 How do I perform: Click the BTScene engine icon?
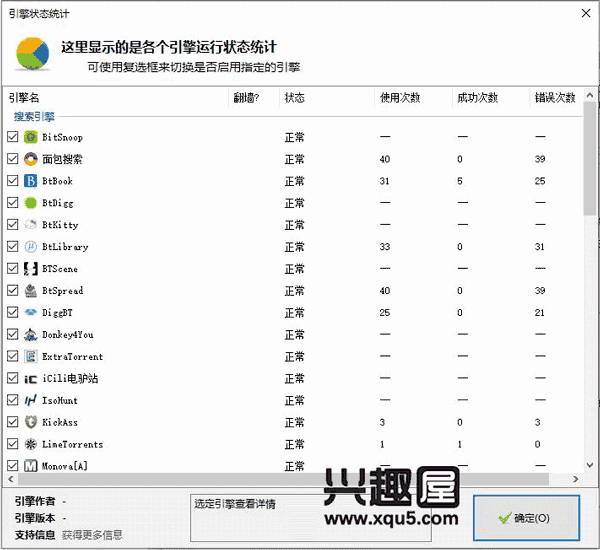click(x=31, y=269)
